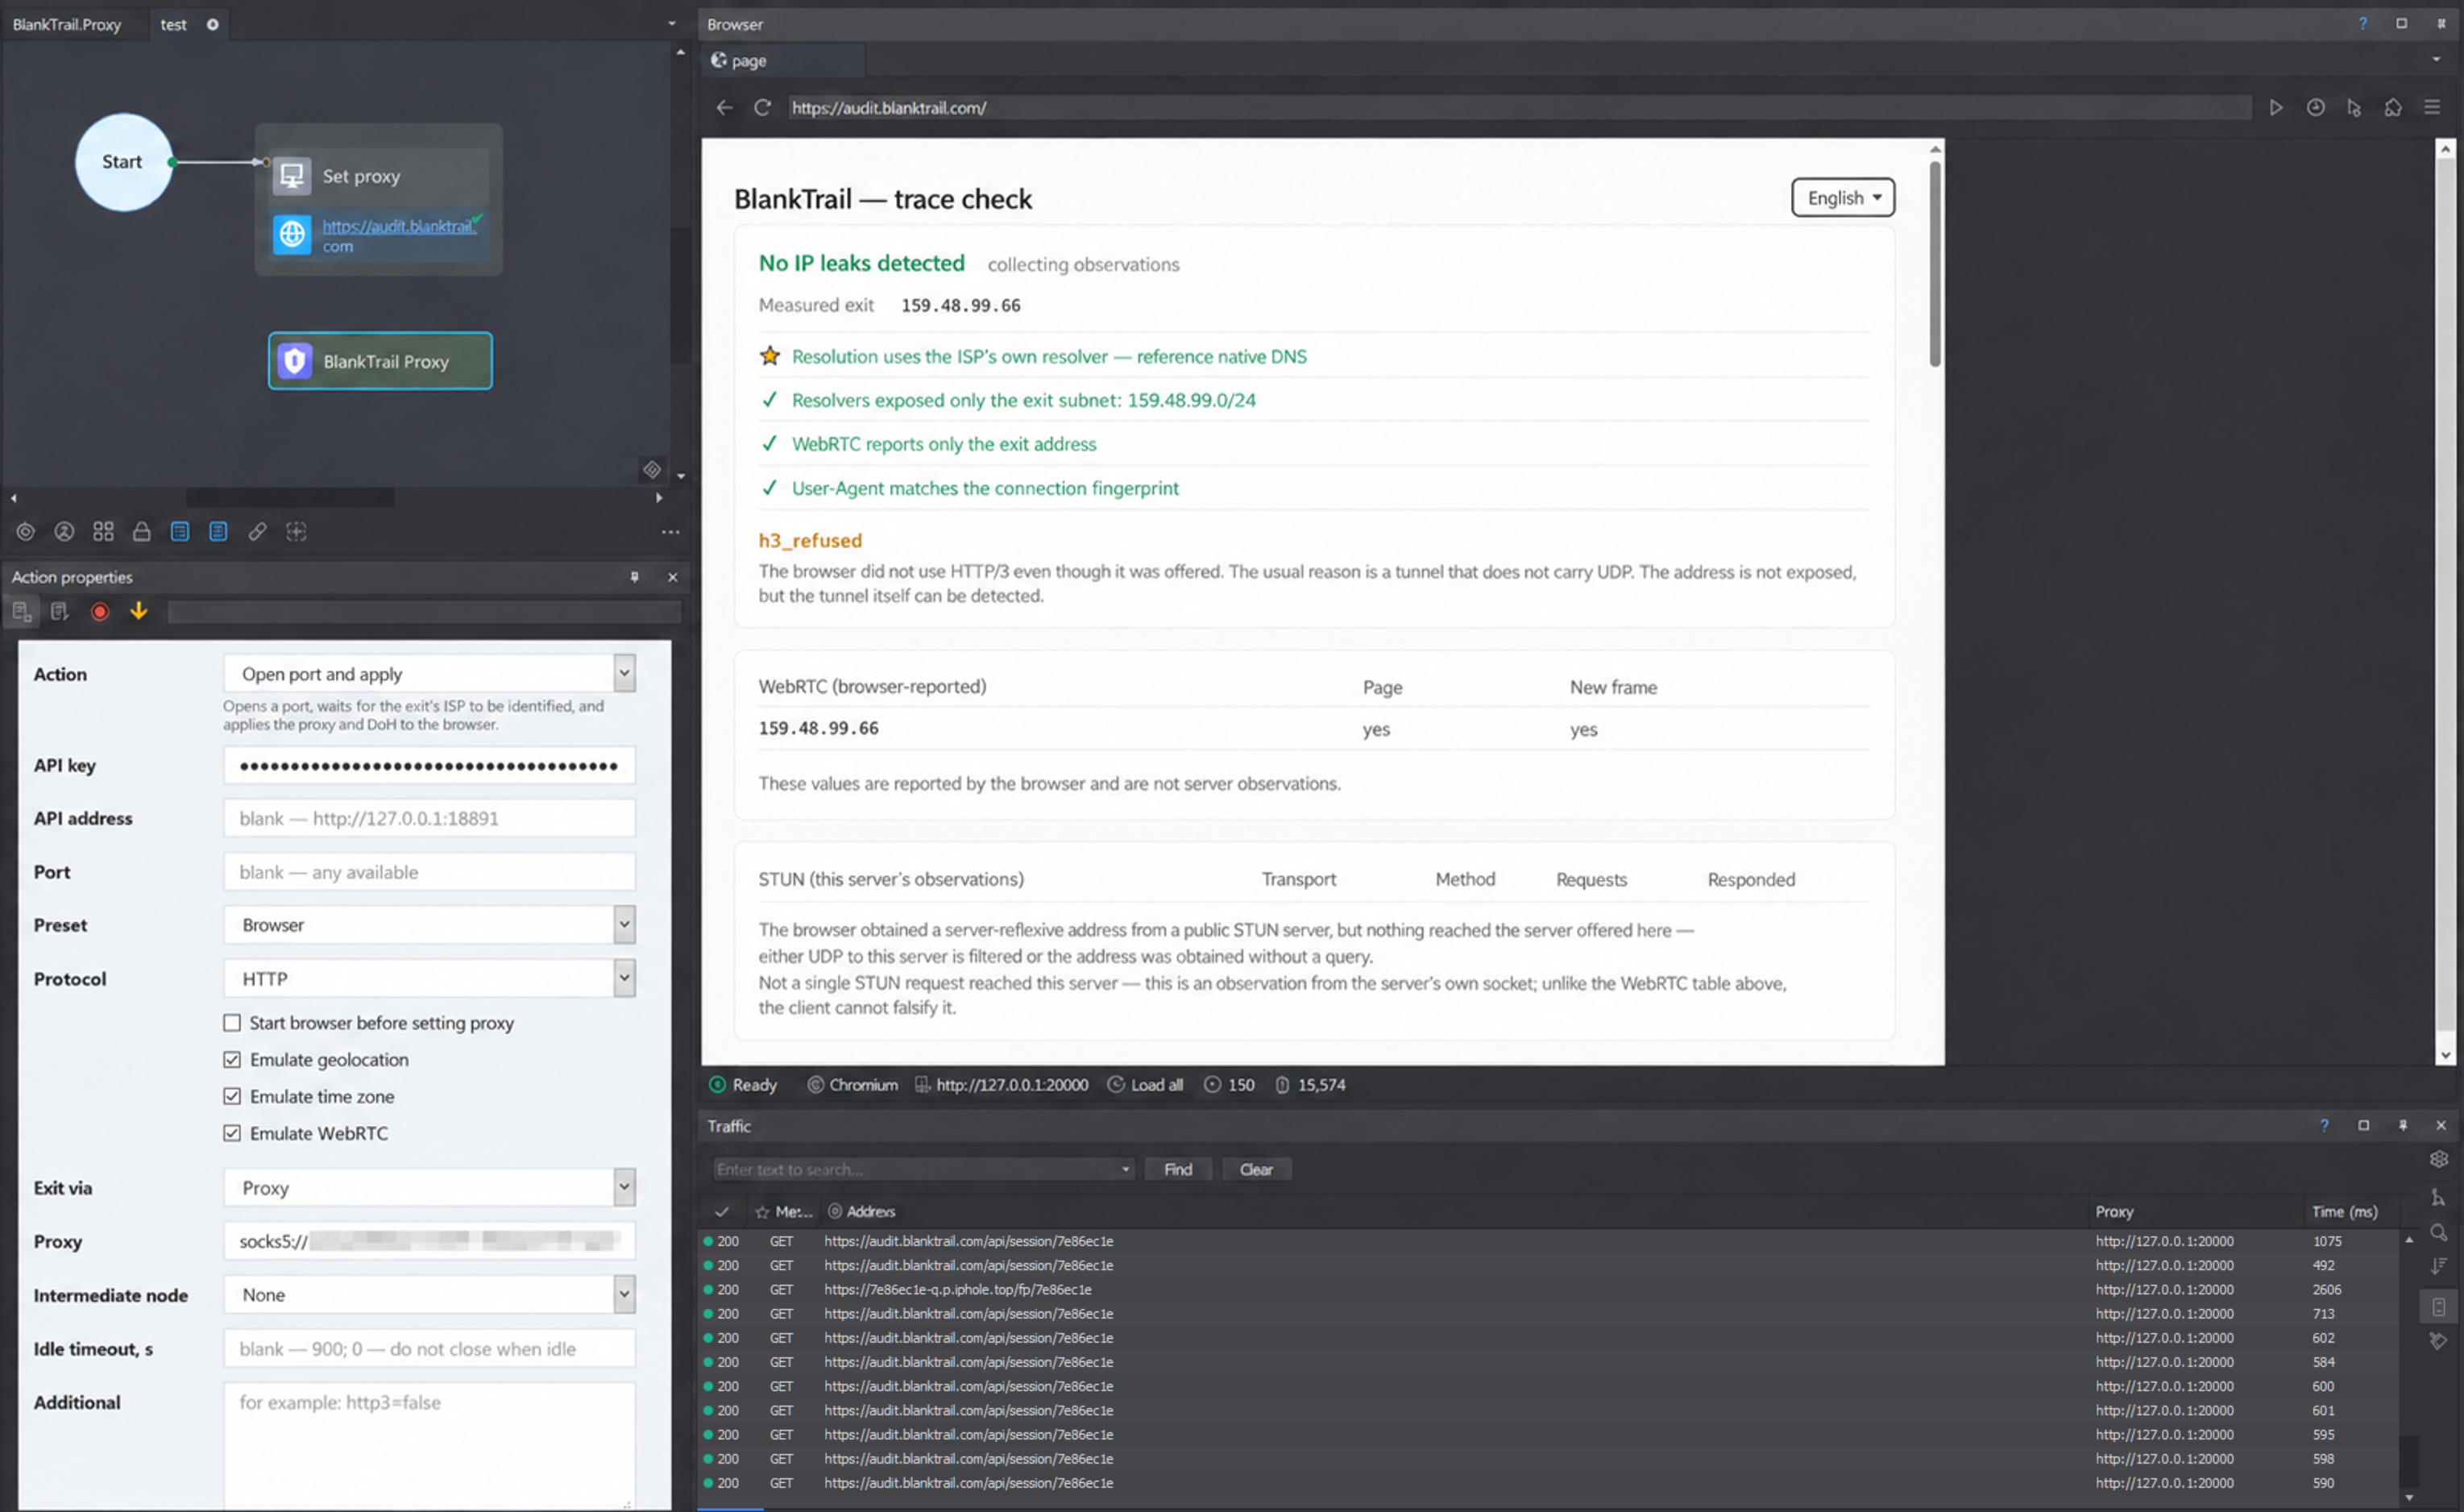Open traffic settings gear icon
Viewport: 2464px width, 1512px height.
(2439, 1159)
